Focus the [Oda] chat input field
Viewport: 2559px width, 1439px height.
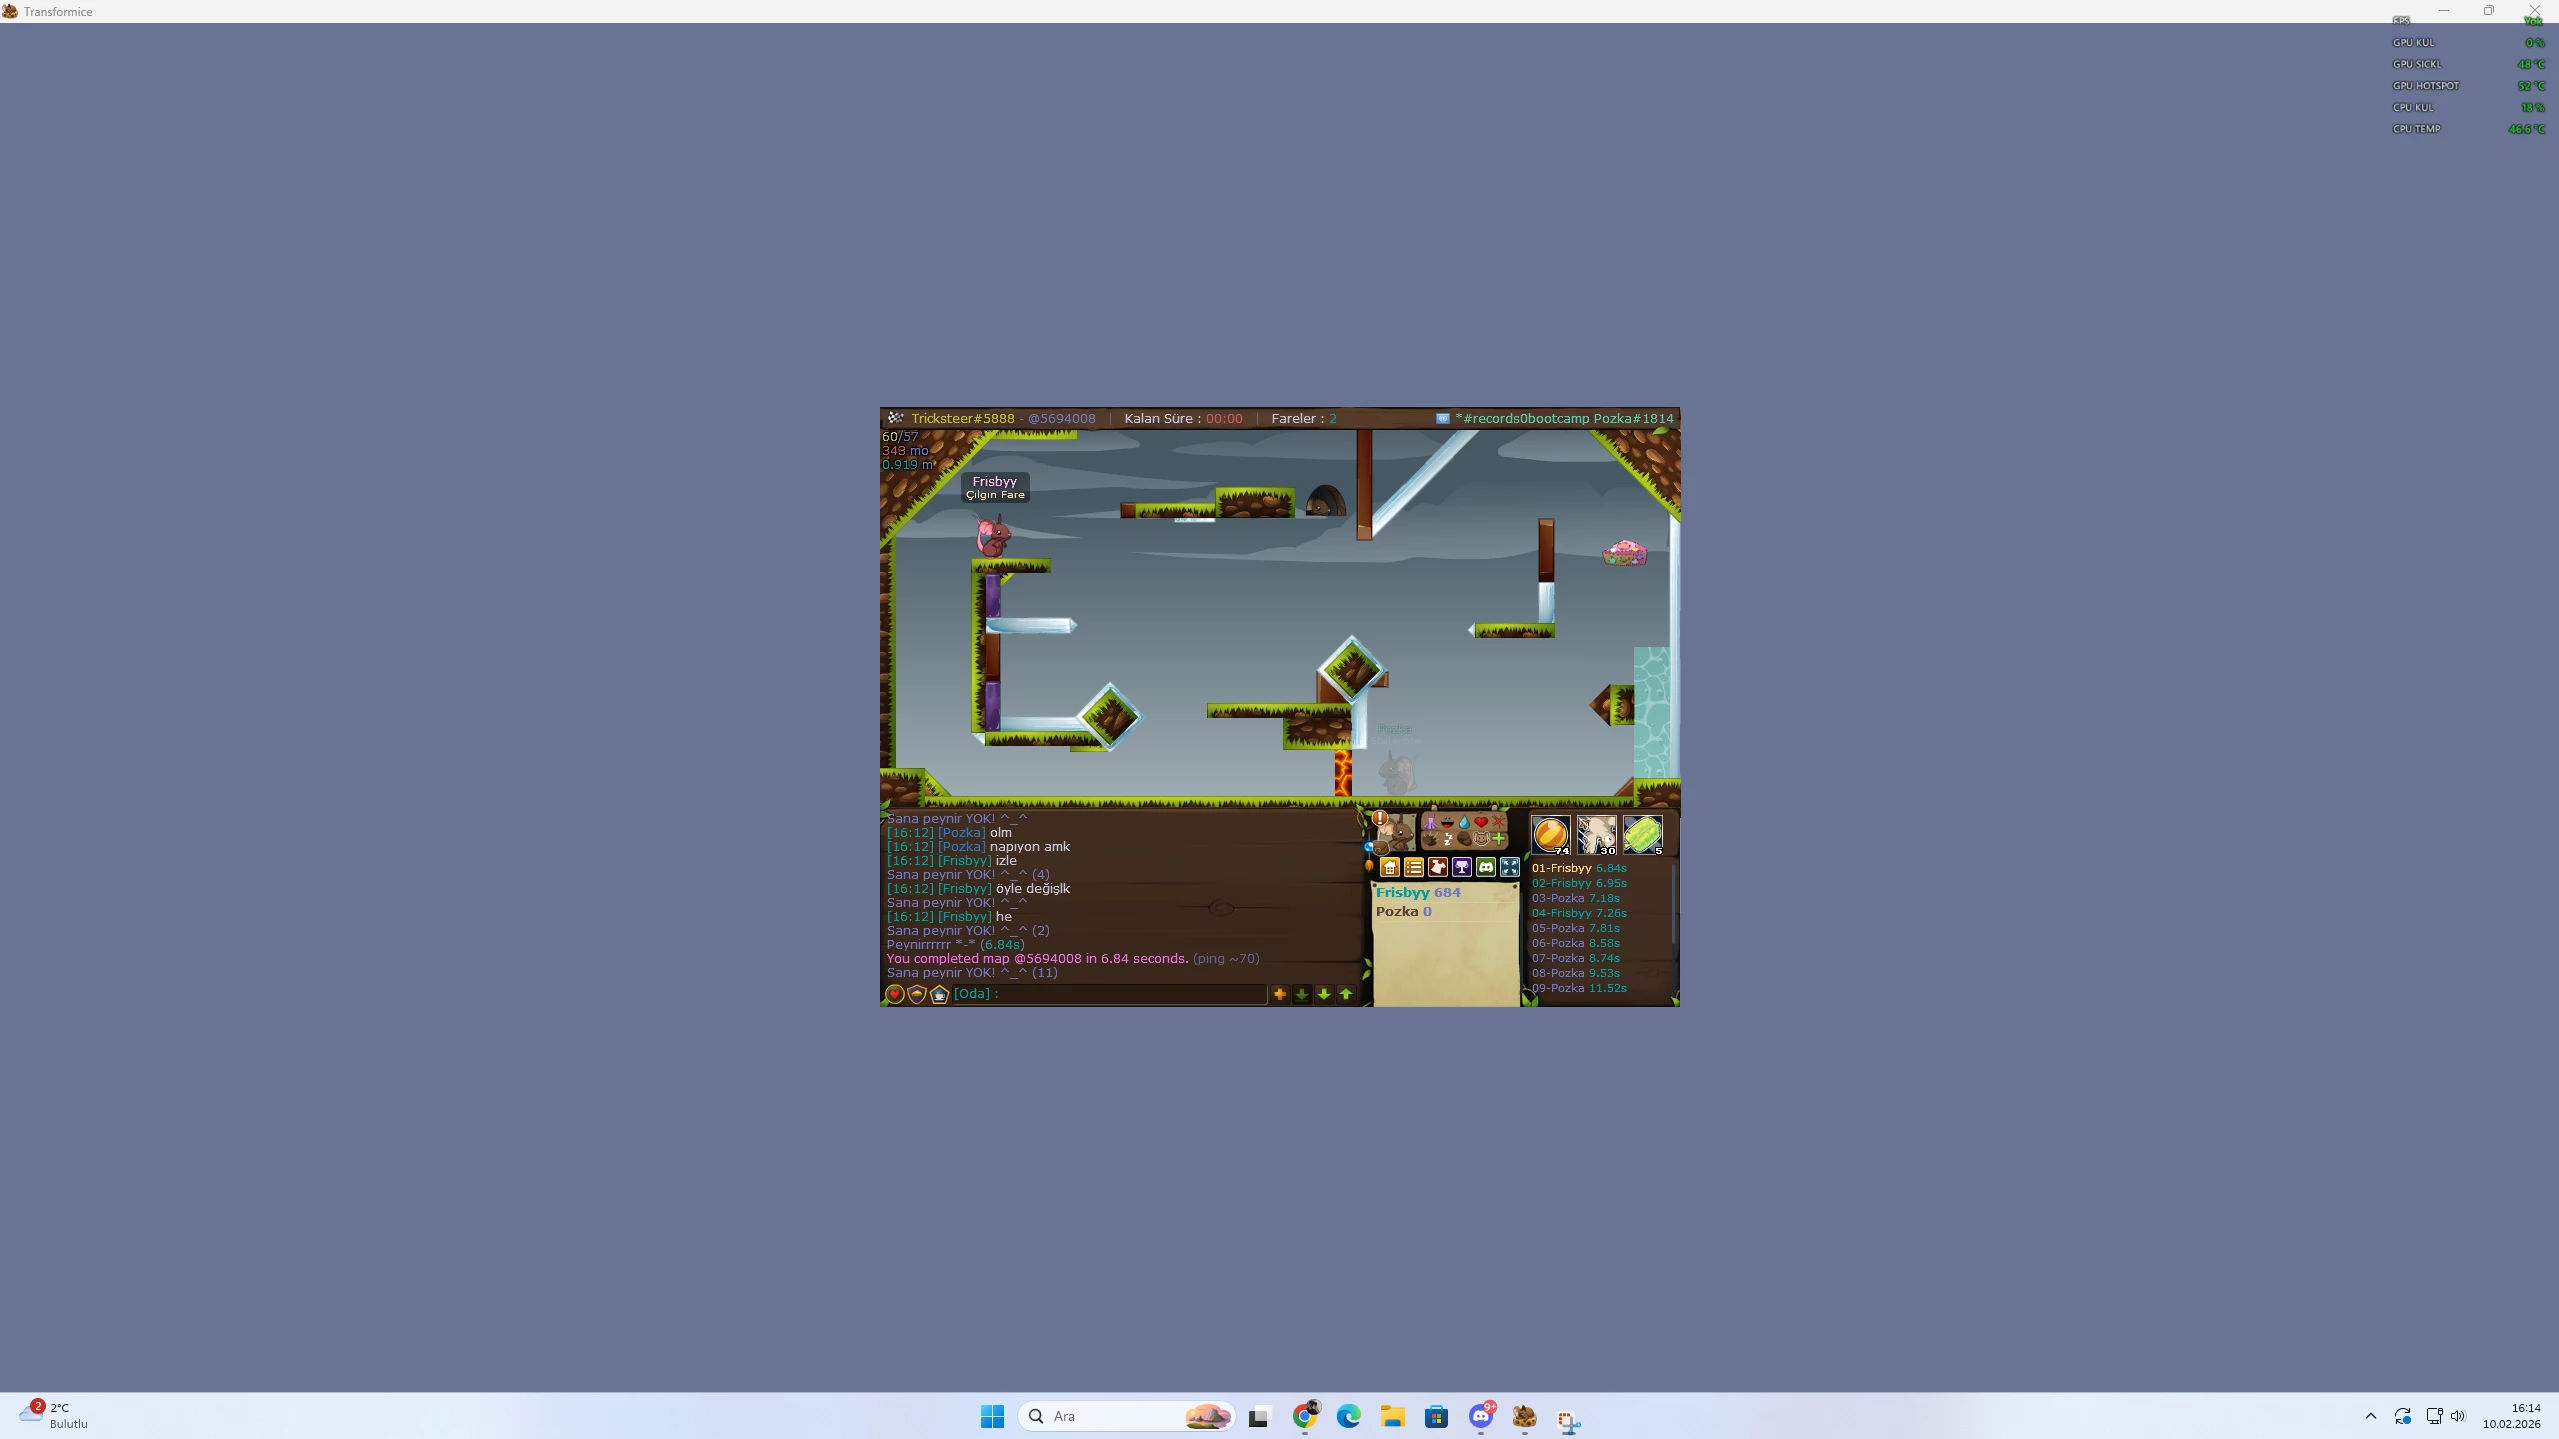pyautogui.click(x=1109, y=994)
